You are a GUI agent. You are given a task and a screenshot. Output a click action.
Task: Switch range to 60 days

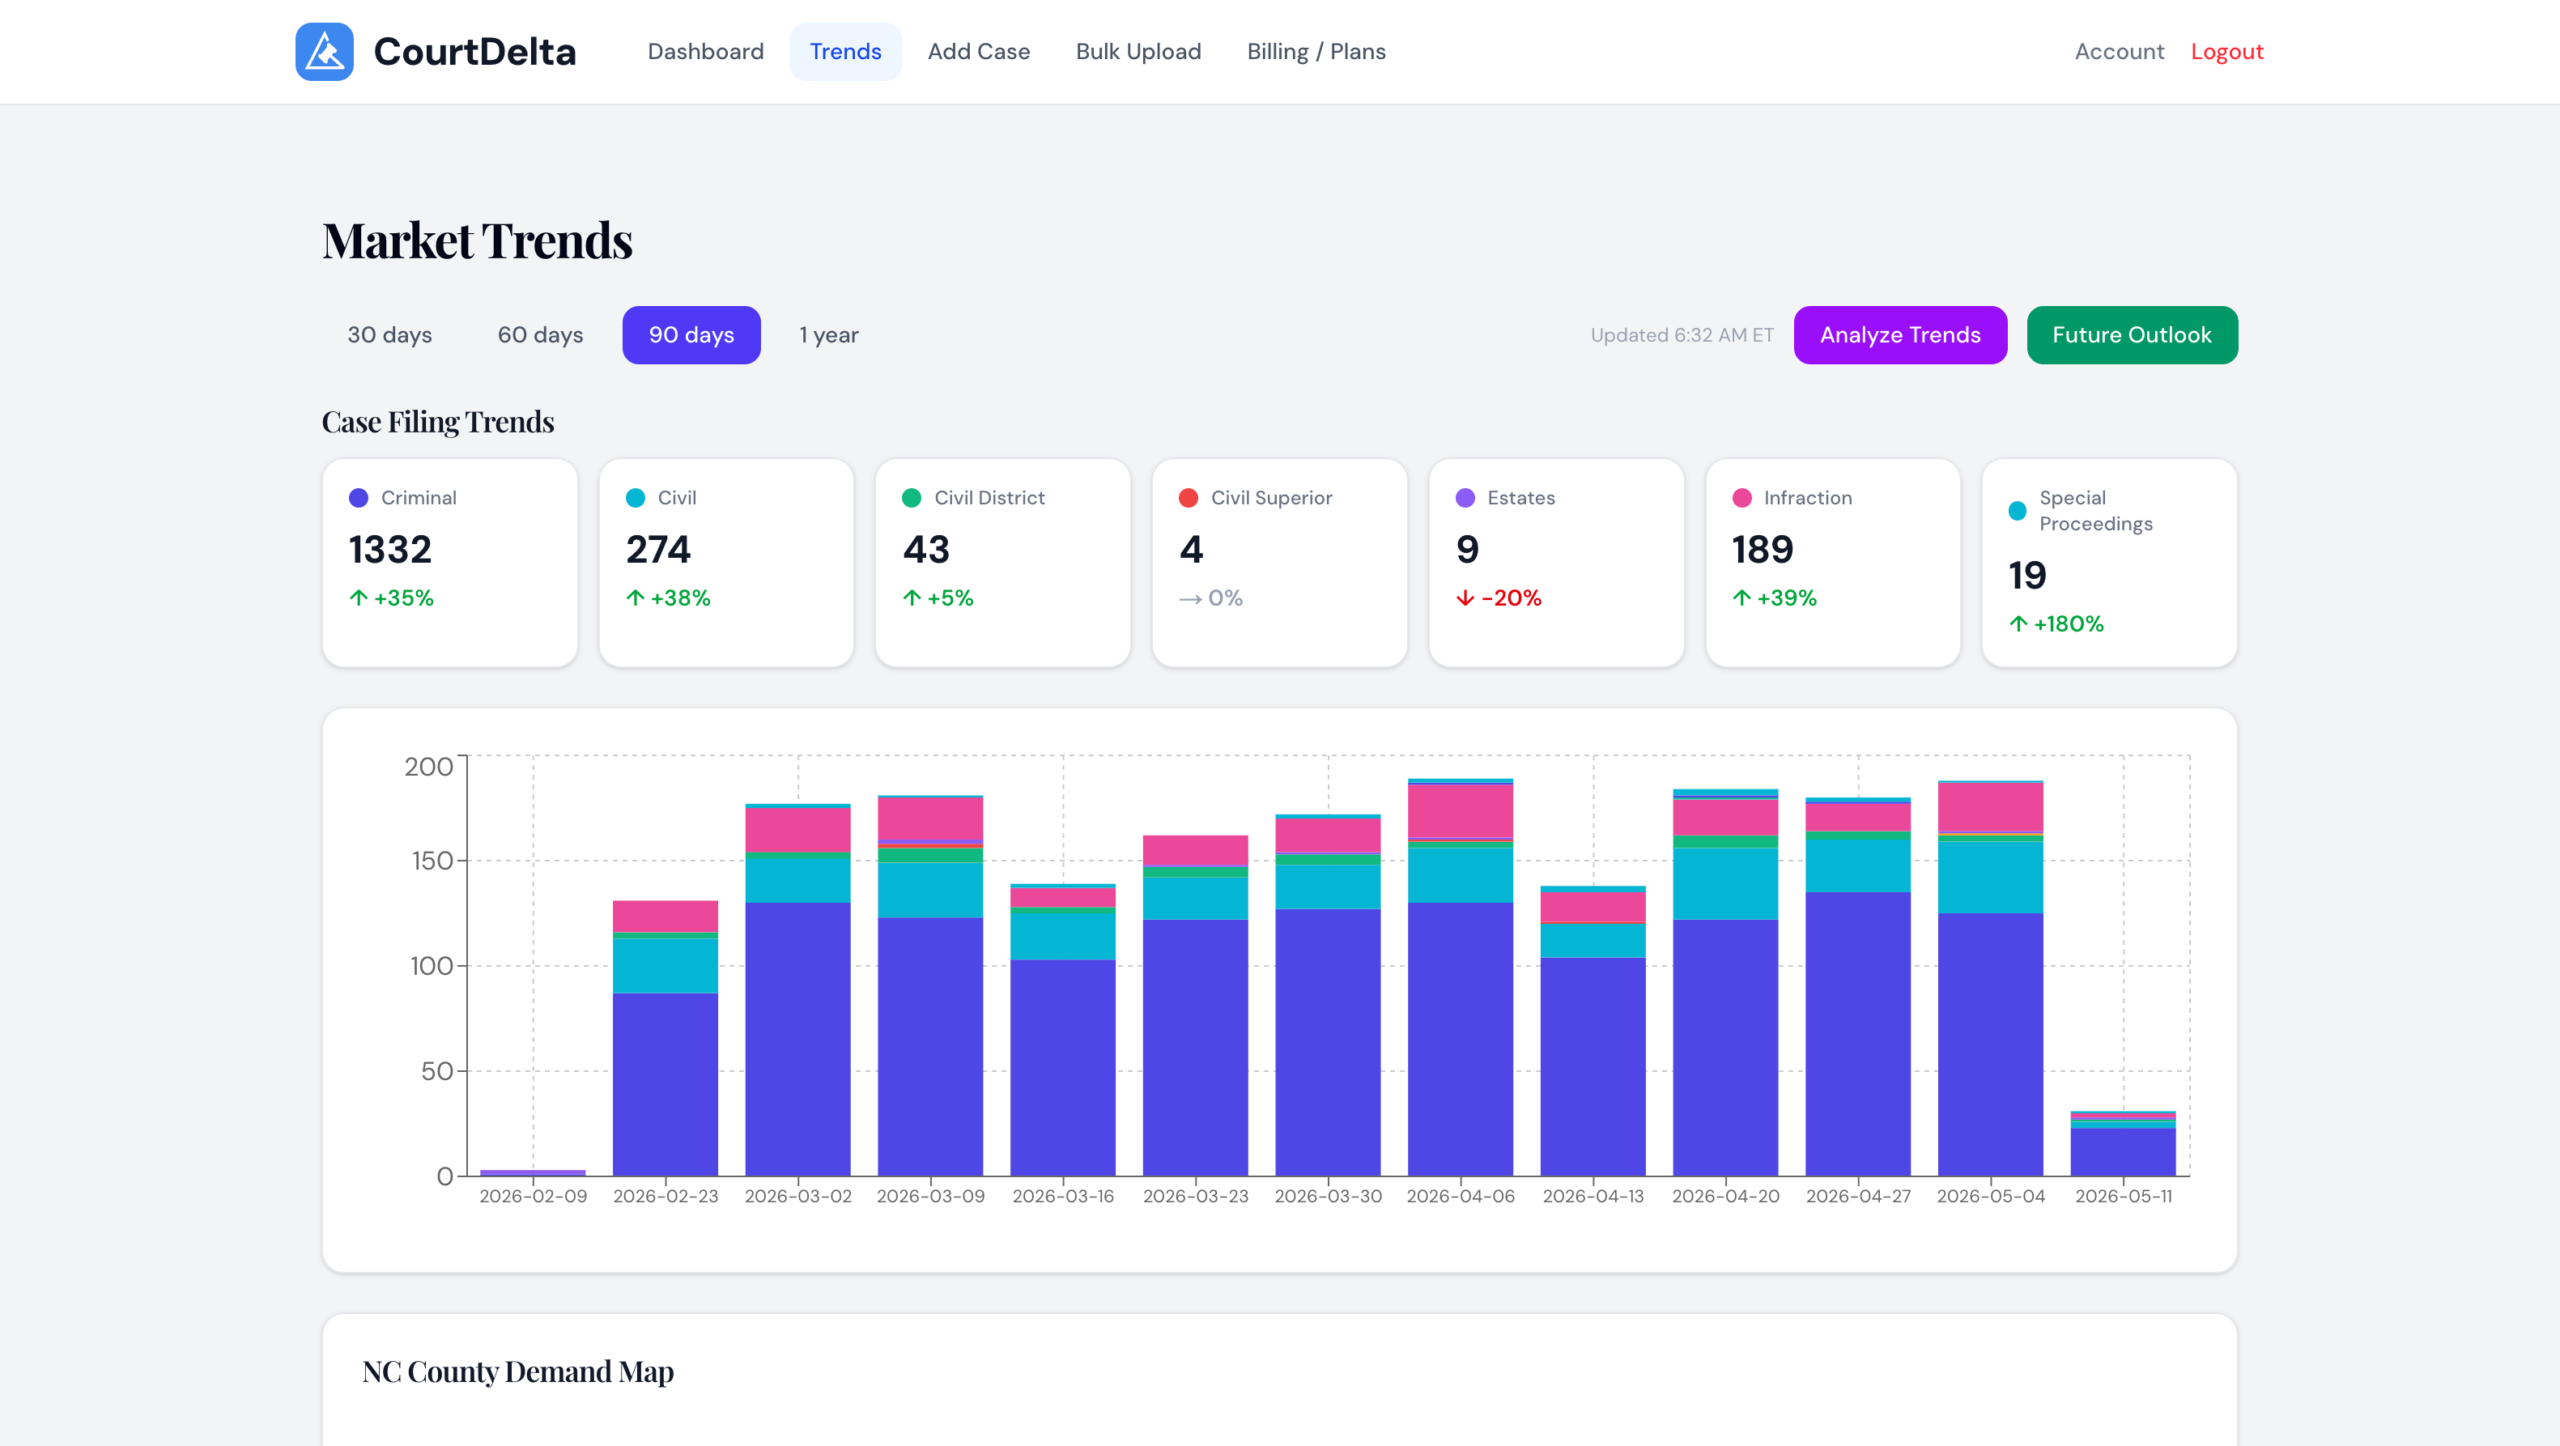coord(540,335)
